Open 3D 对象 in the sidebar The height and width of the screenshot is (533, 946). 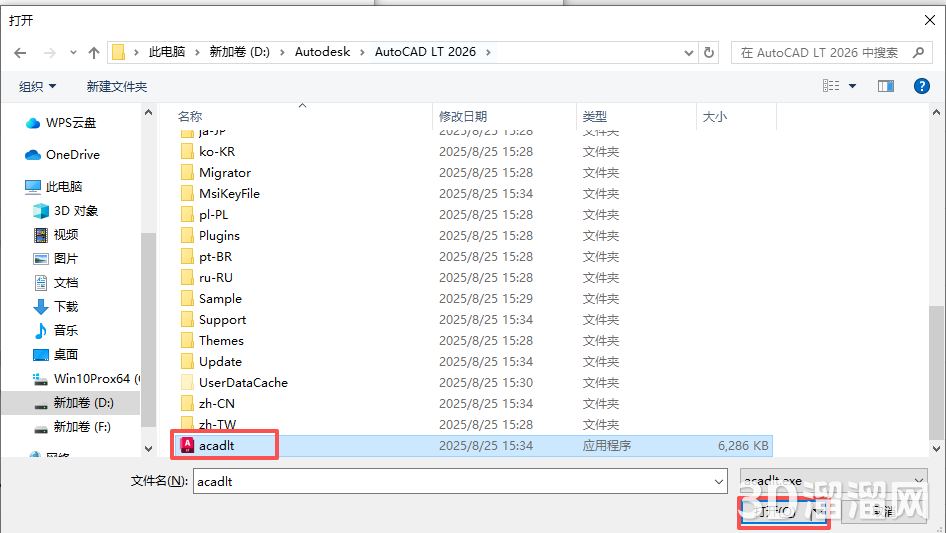coord(65,211)
